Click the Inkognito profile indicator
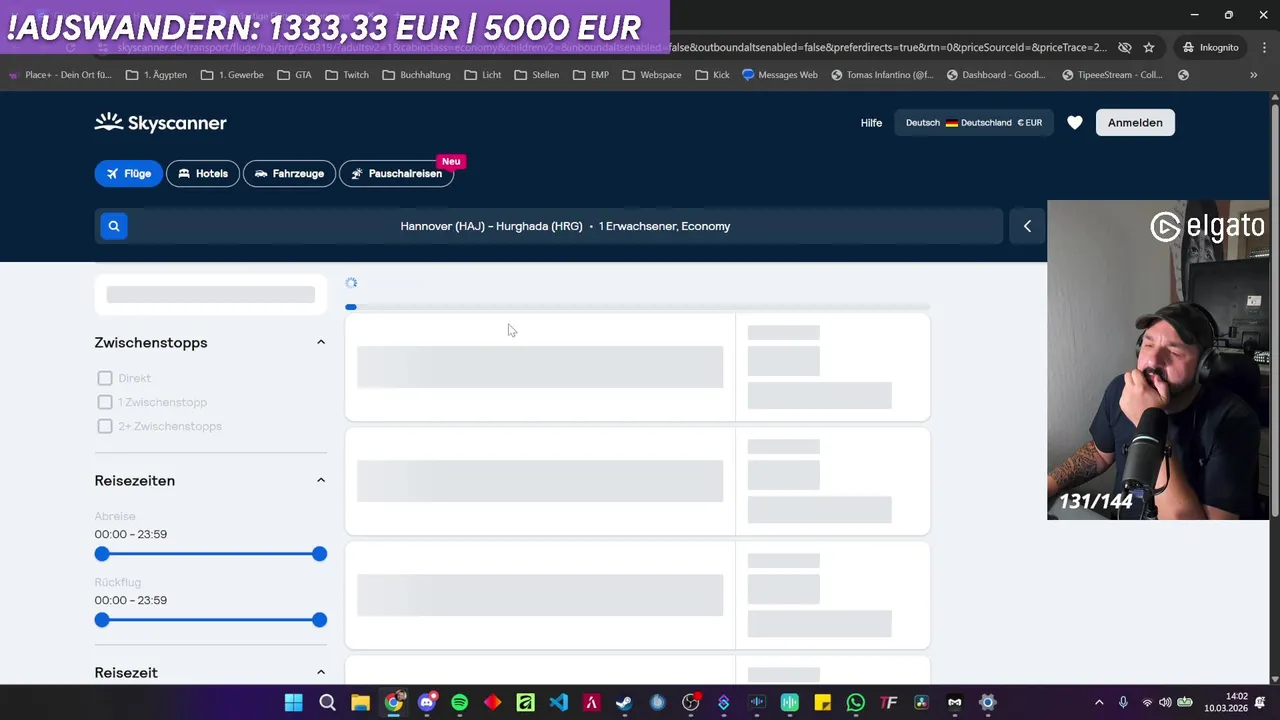The height and width of the screenshot is (720, 1280). (x=1210, y=47)
